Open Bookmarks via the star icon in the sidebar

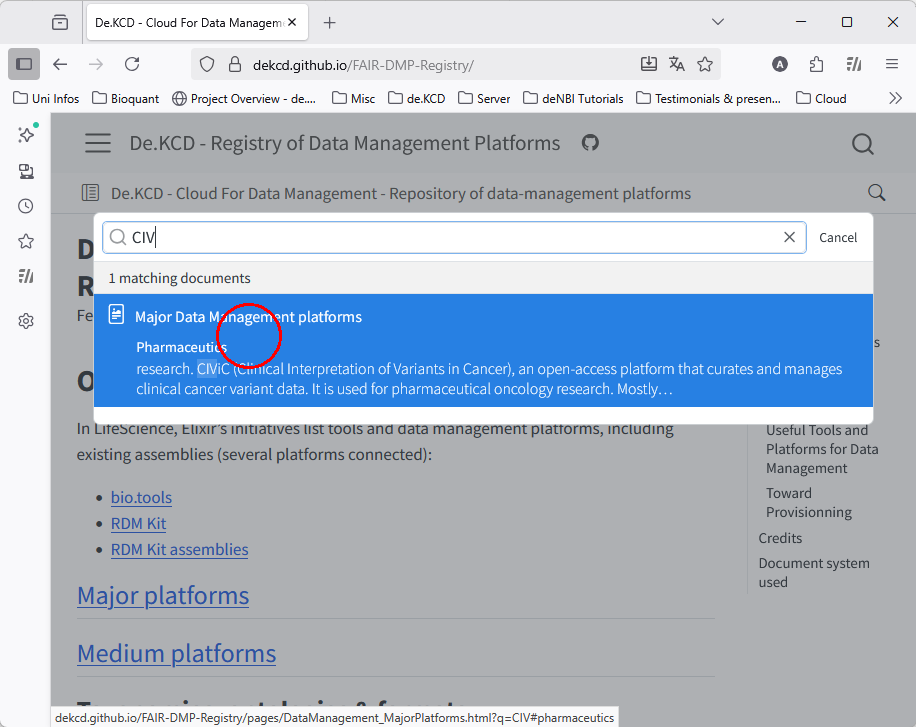click(25, 241)
